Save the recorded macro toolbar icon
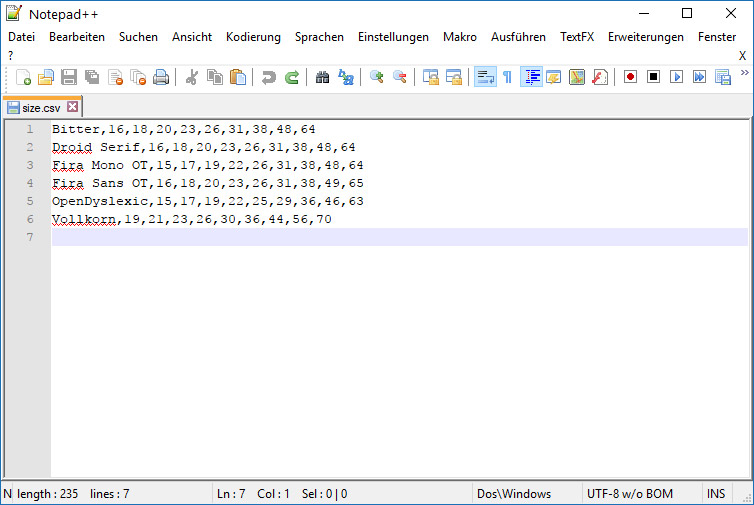 (x=723, y=77)
